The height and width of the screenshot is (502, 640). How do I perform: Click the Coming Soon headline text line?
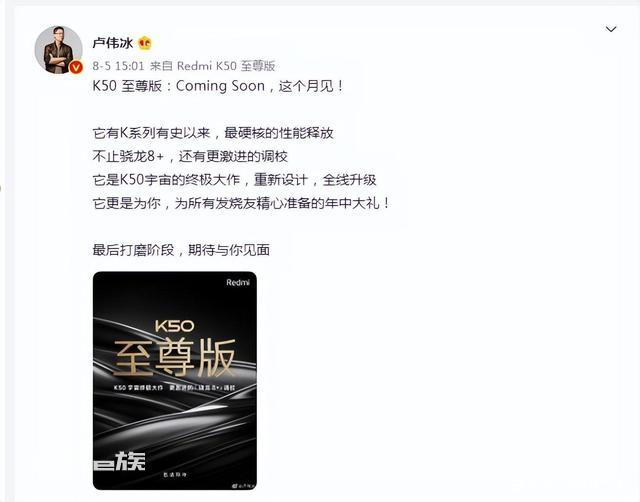(218, 86)
